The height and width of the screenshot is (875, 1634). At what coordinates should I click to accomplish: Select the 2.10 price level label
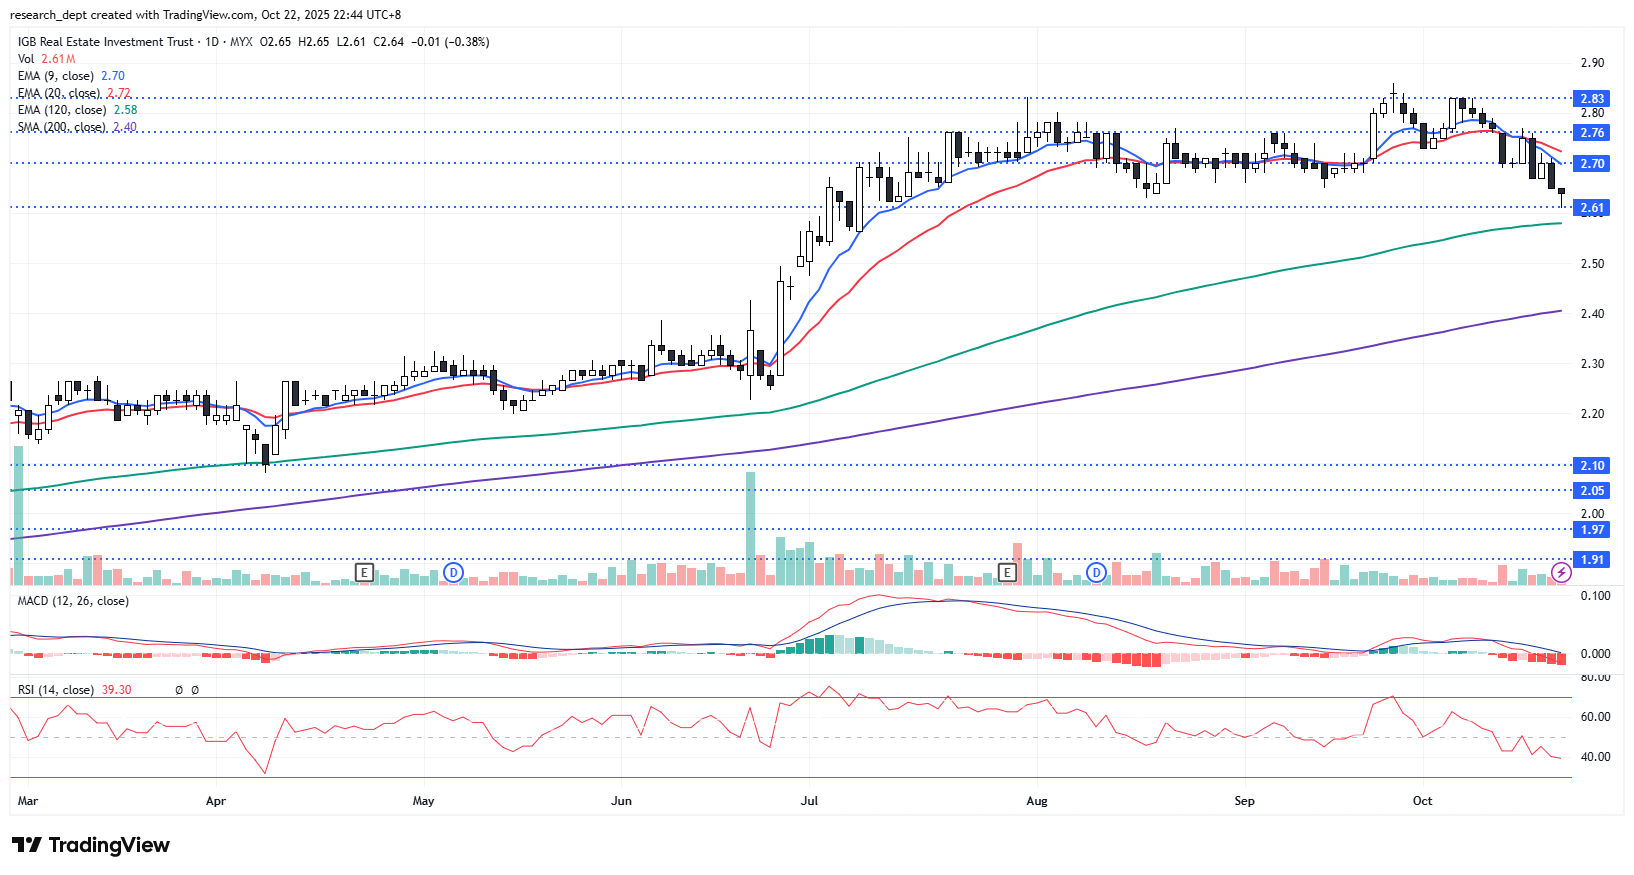tap(1592, 466)
